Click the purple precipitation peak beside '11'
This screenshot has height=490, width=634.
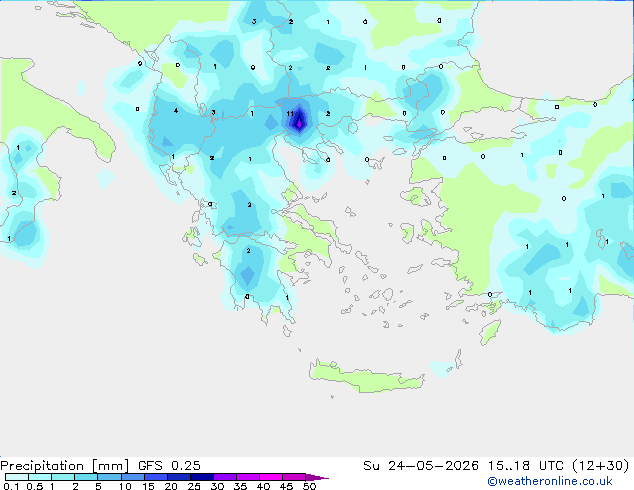(299, 123)
